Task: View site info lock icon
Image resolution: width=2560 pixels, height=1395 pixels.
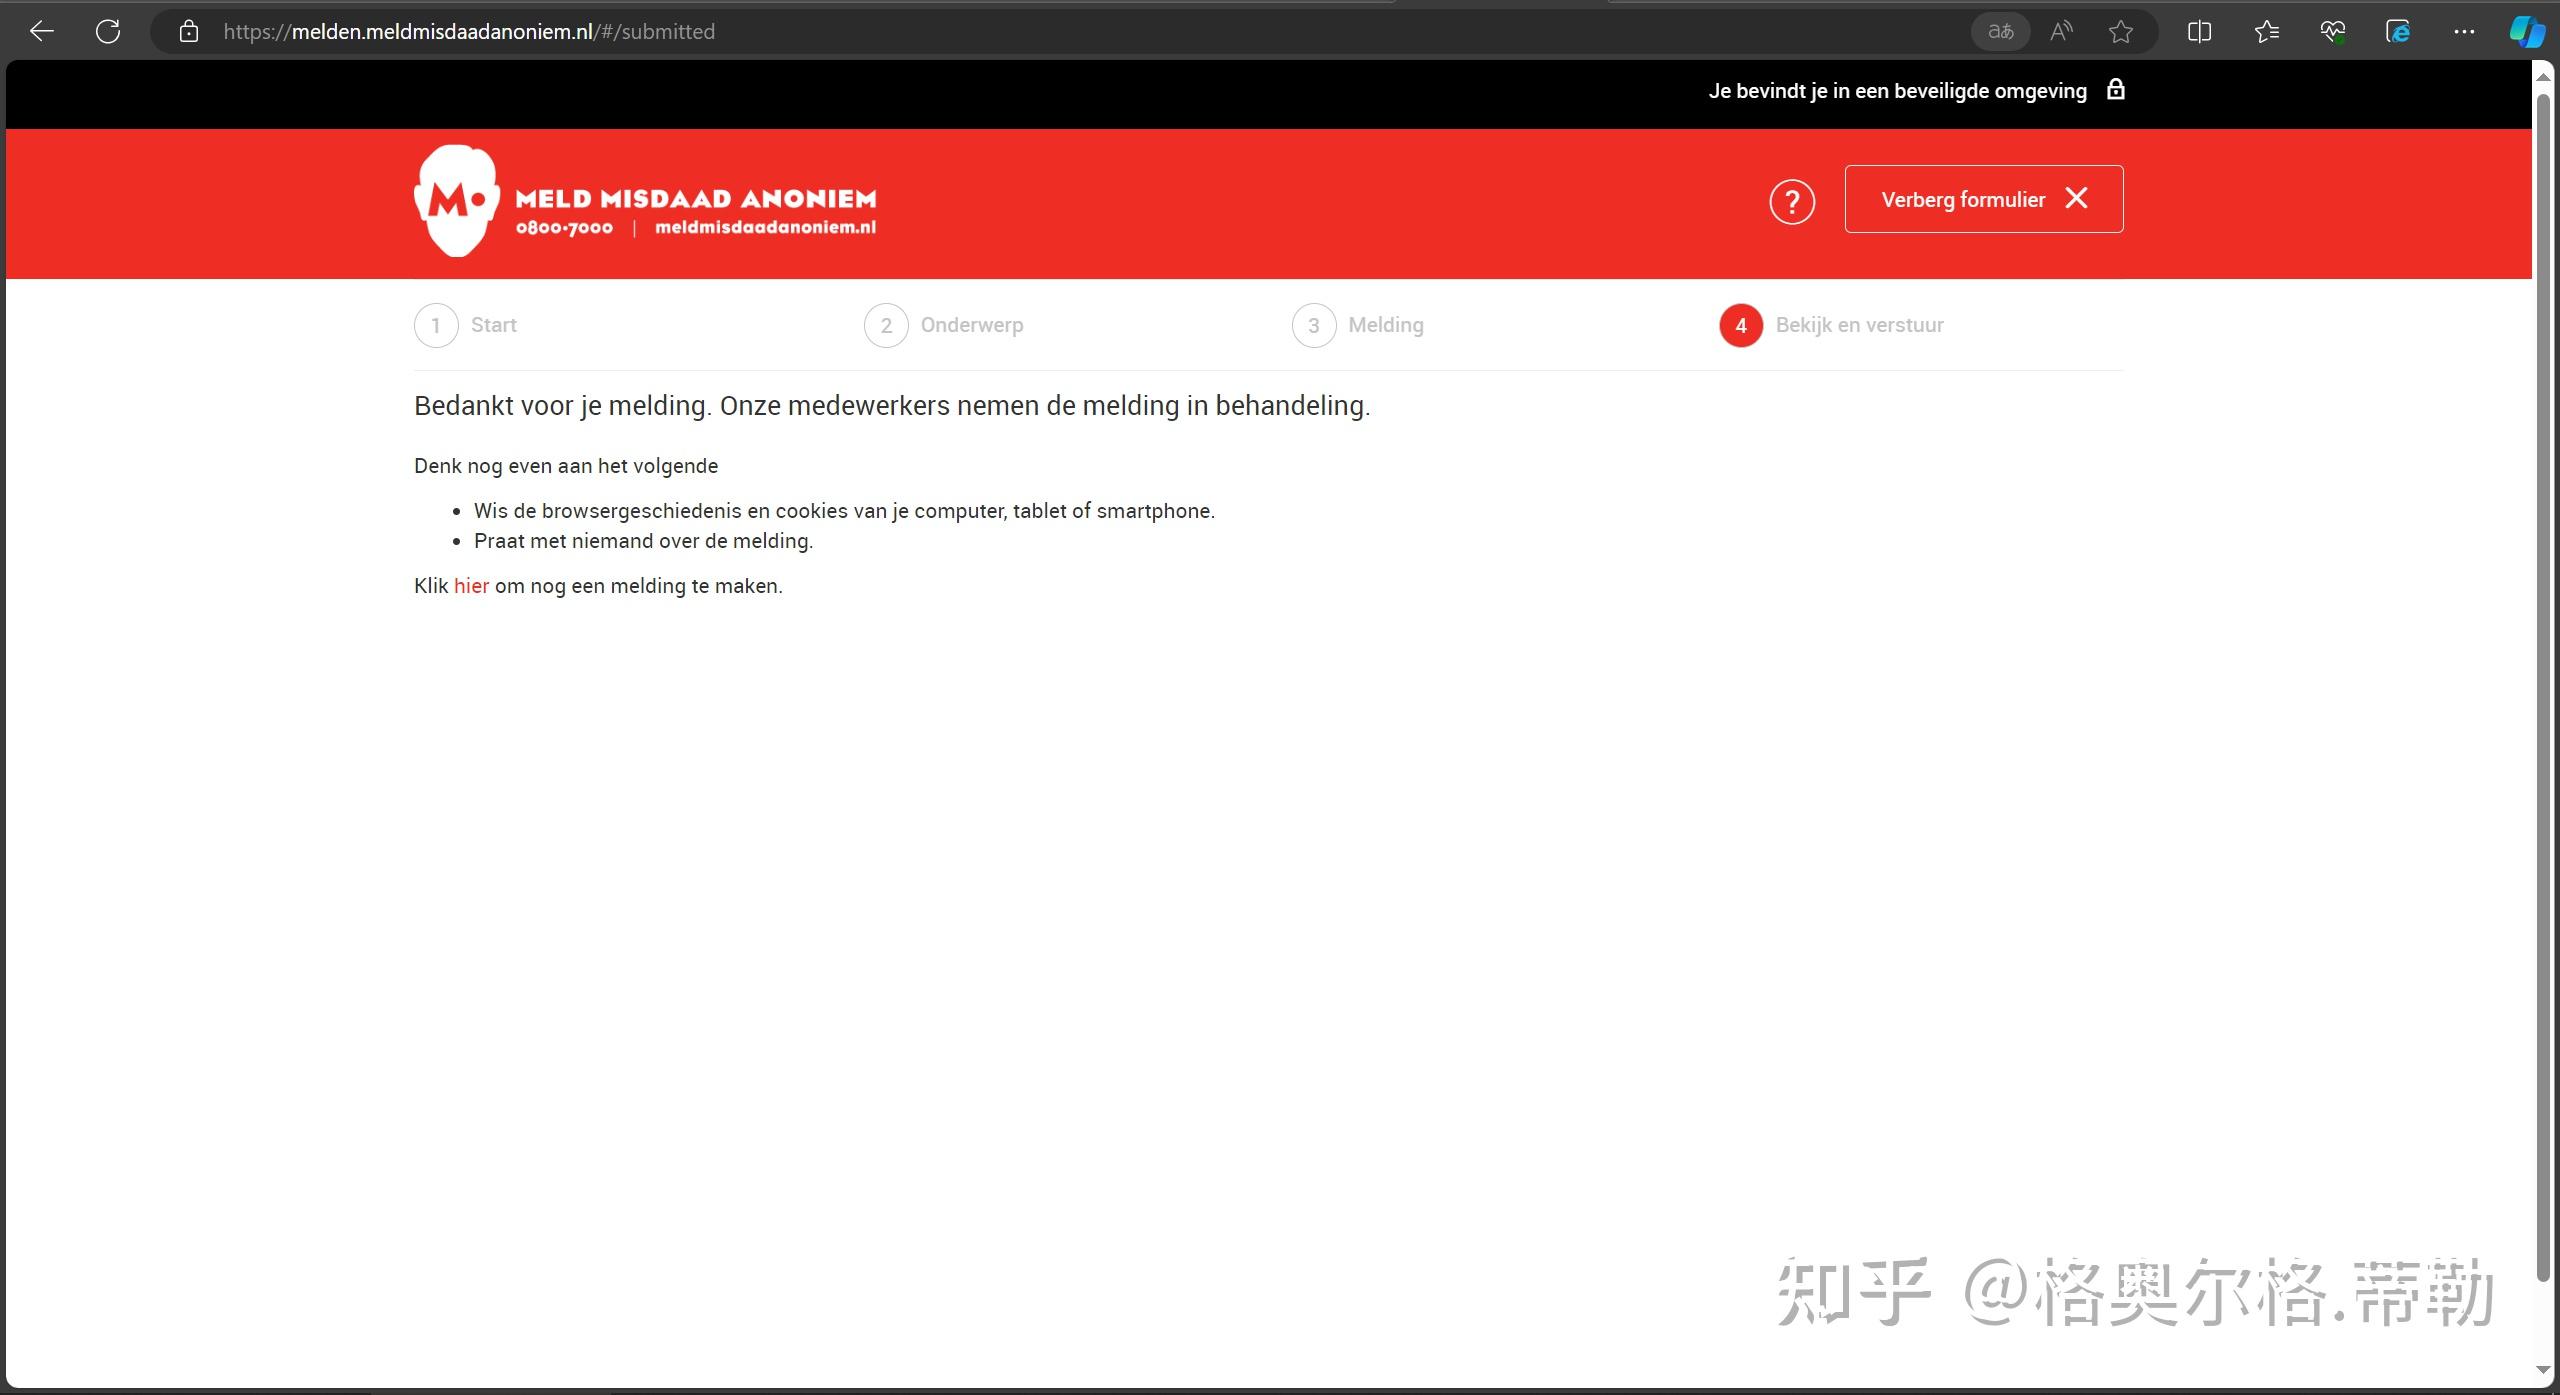Action: 188,31
